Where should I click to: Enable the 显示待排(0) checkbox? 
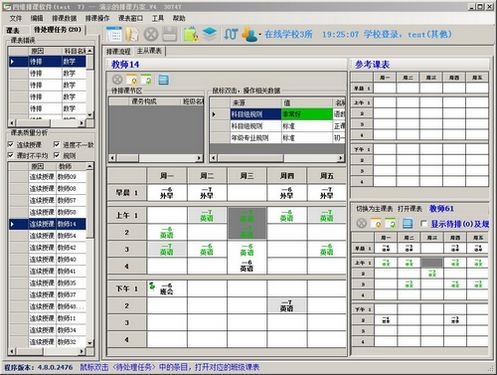(x=424, y=224)
